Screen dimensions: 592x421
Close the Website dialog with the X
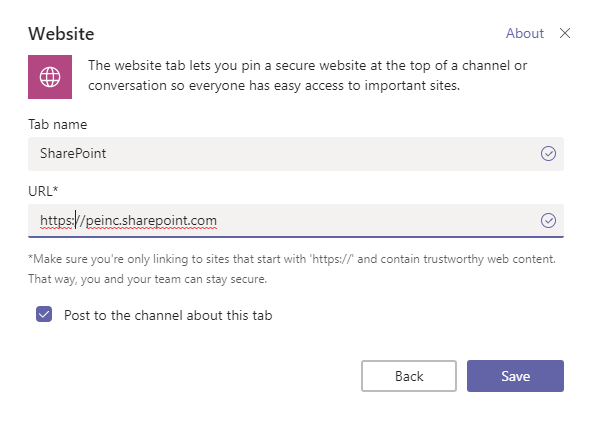565,33
